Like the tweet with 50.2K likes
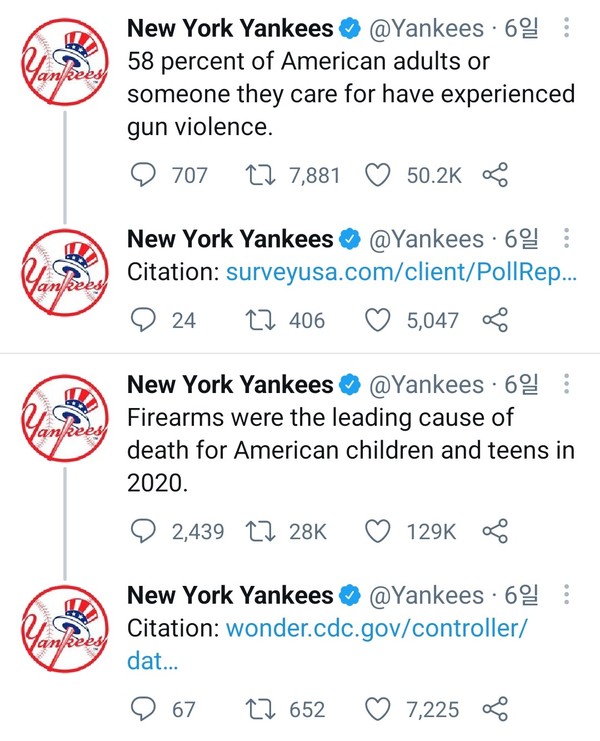Screen dimensions: 600x741 (377, 176)
